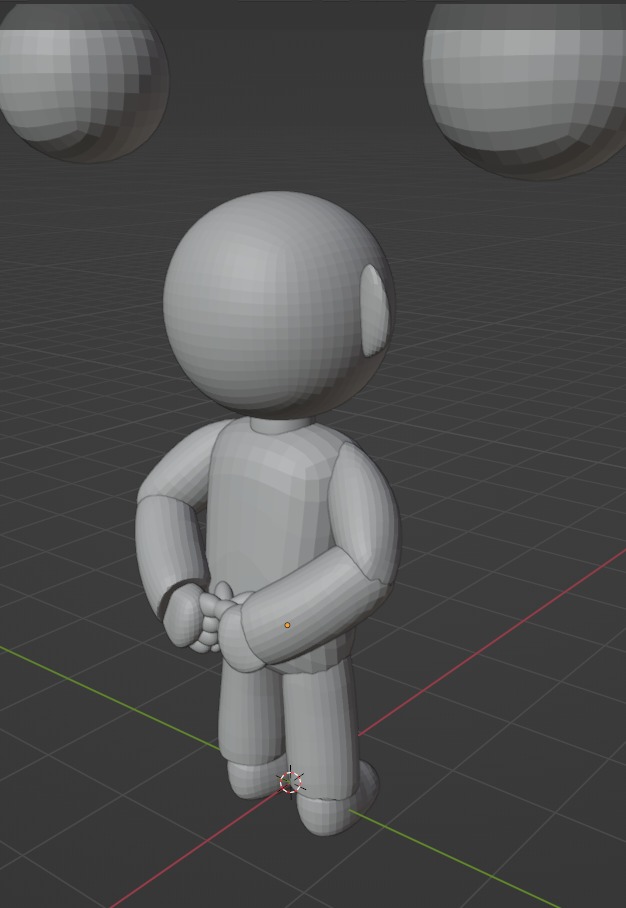The width and height of the screenshot is (626, 908).
Task: Select the character's neck cylinder
Action: click(x=282, y=424)
